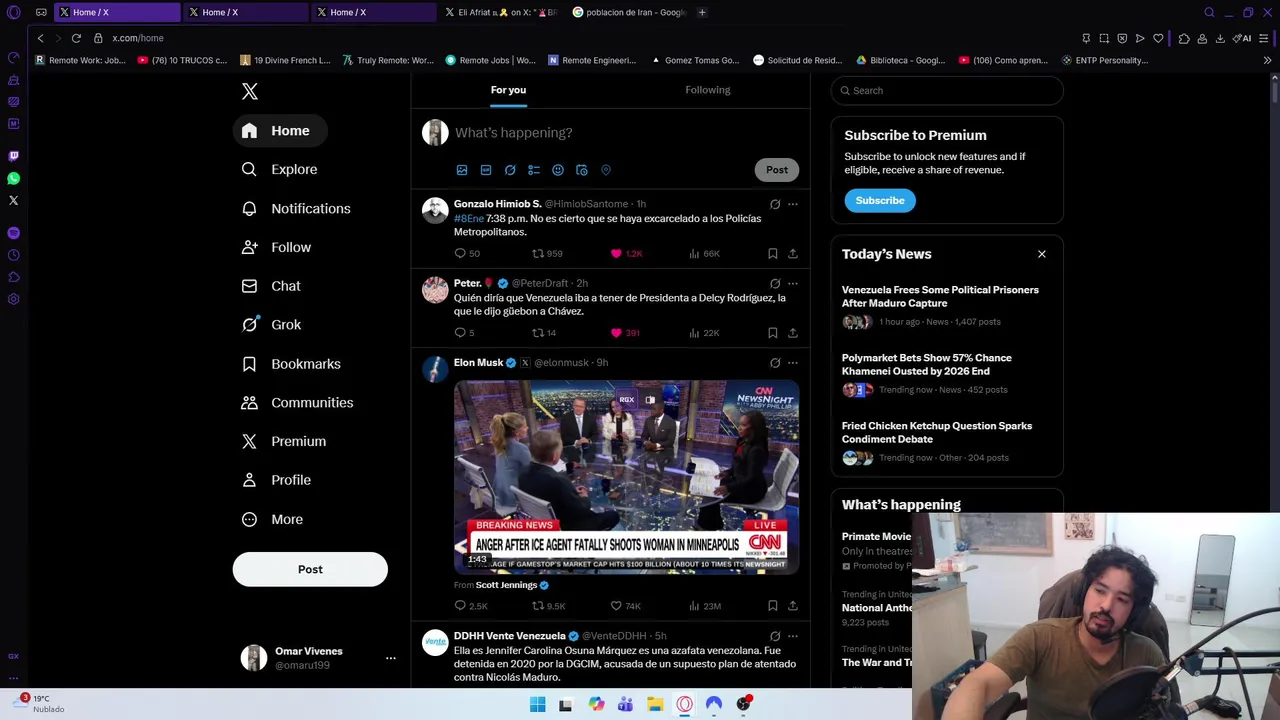Viewport: 1280px width, 720px height.
Task: Add a poll in the composer
Action: point(534,170)
